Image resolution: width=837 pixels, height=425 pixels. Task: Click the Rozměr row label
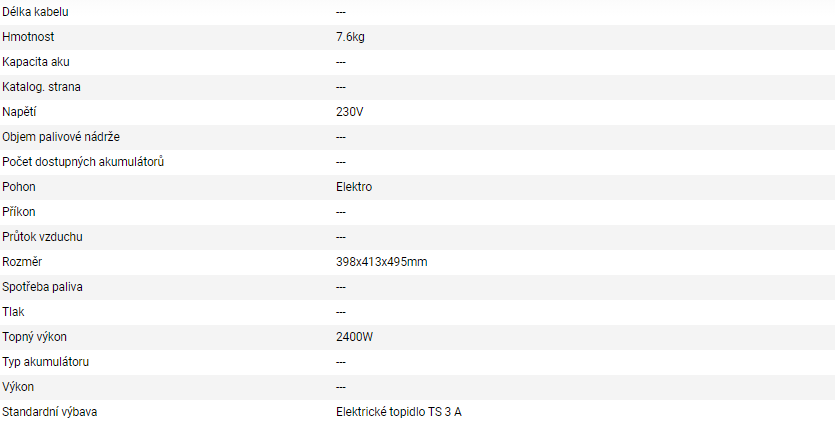click(22, 262)
